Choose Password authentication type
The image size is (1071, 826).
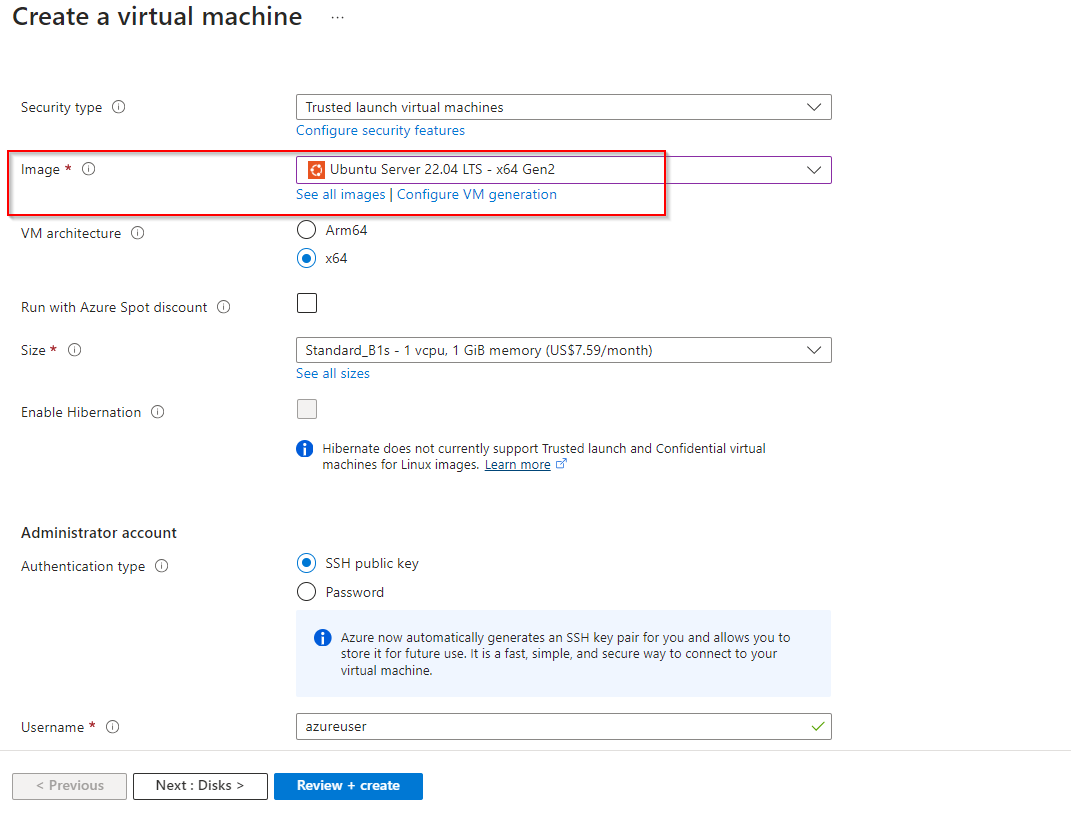307,592
